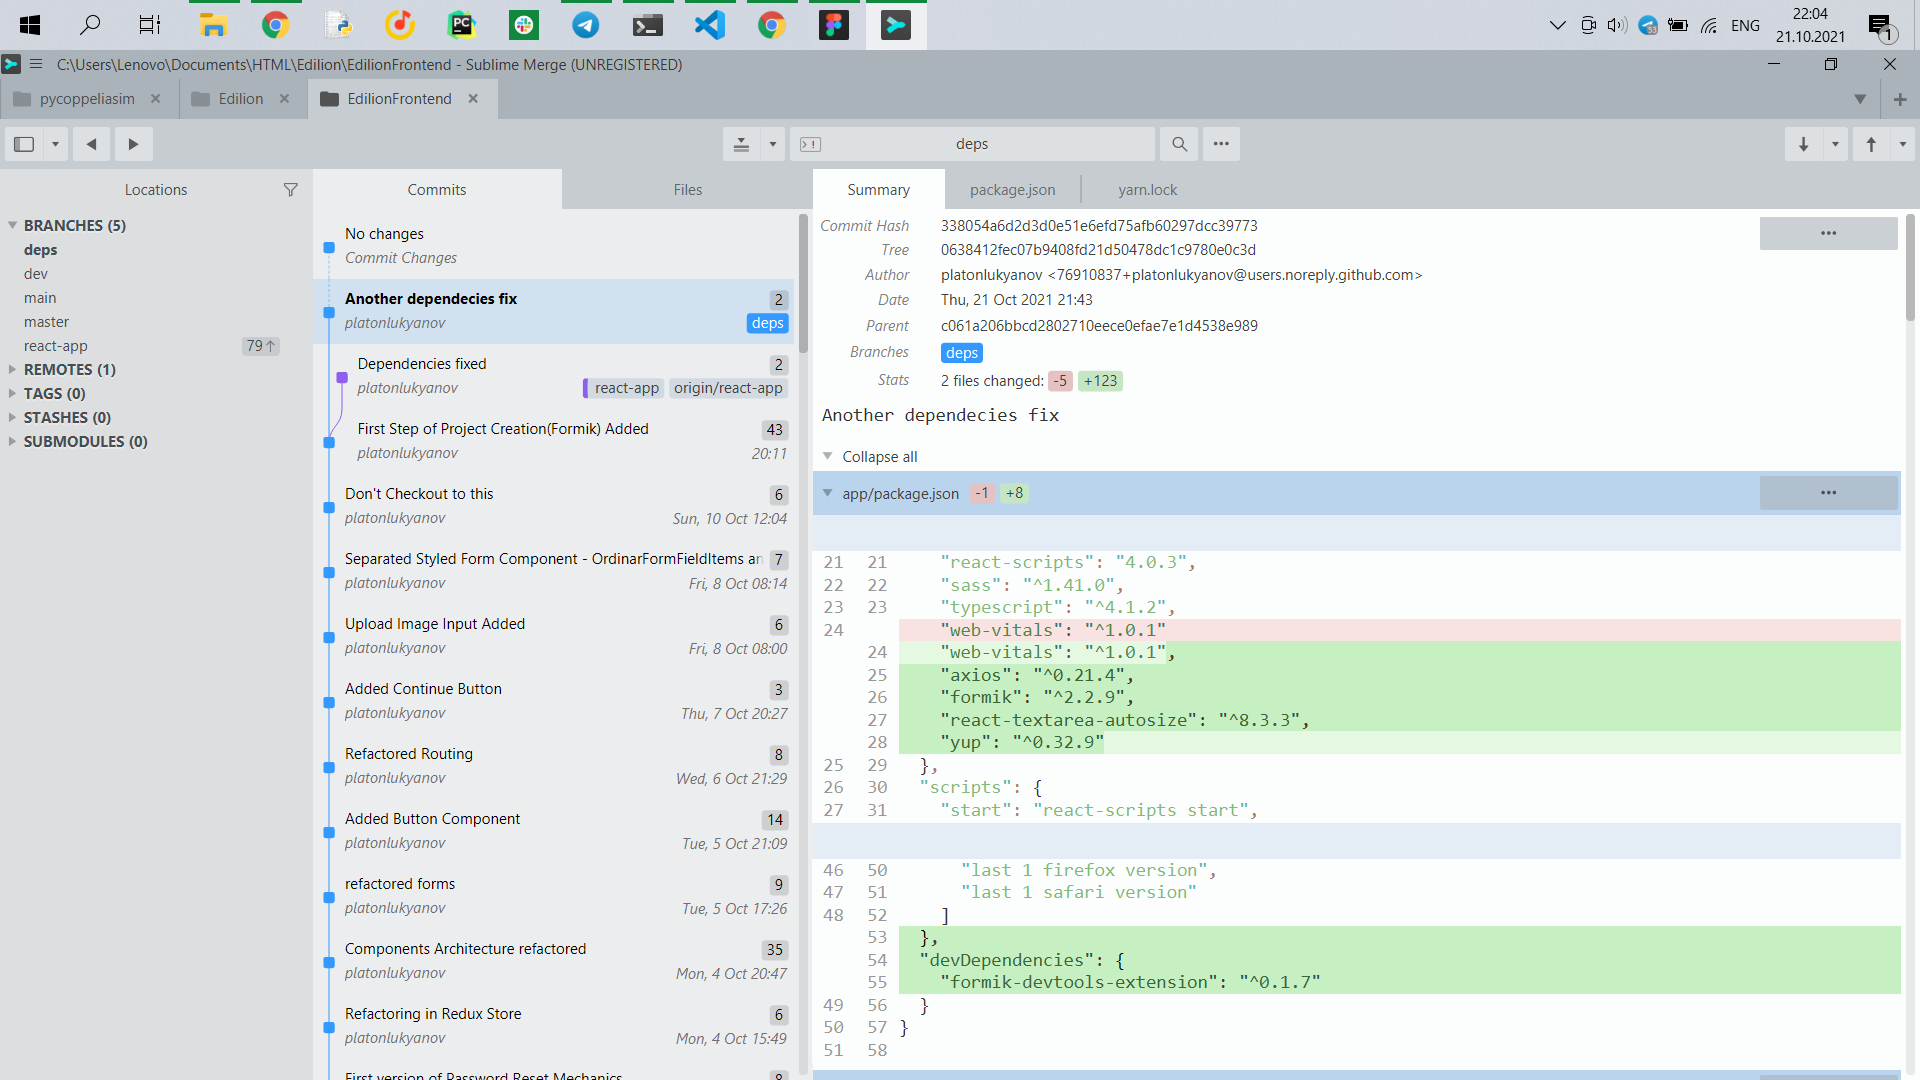1920x1080 pixels.
Task: Add a new tab with plus
Action: pos(1900,99)
